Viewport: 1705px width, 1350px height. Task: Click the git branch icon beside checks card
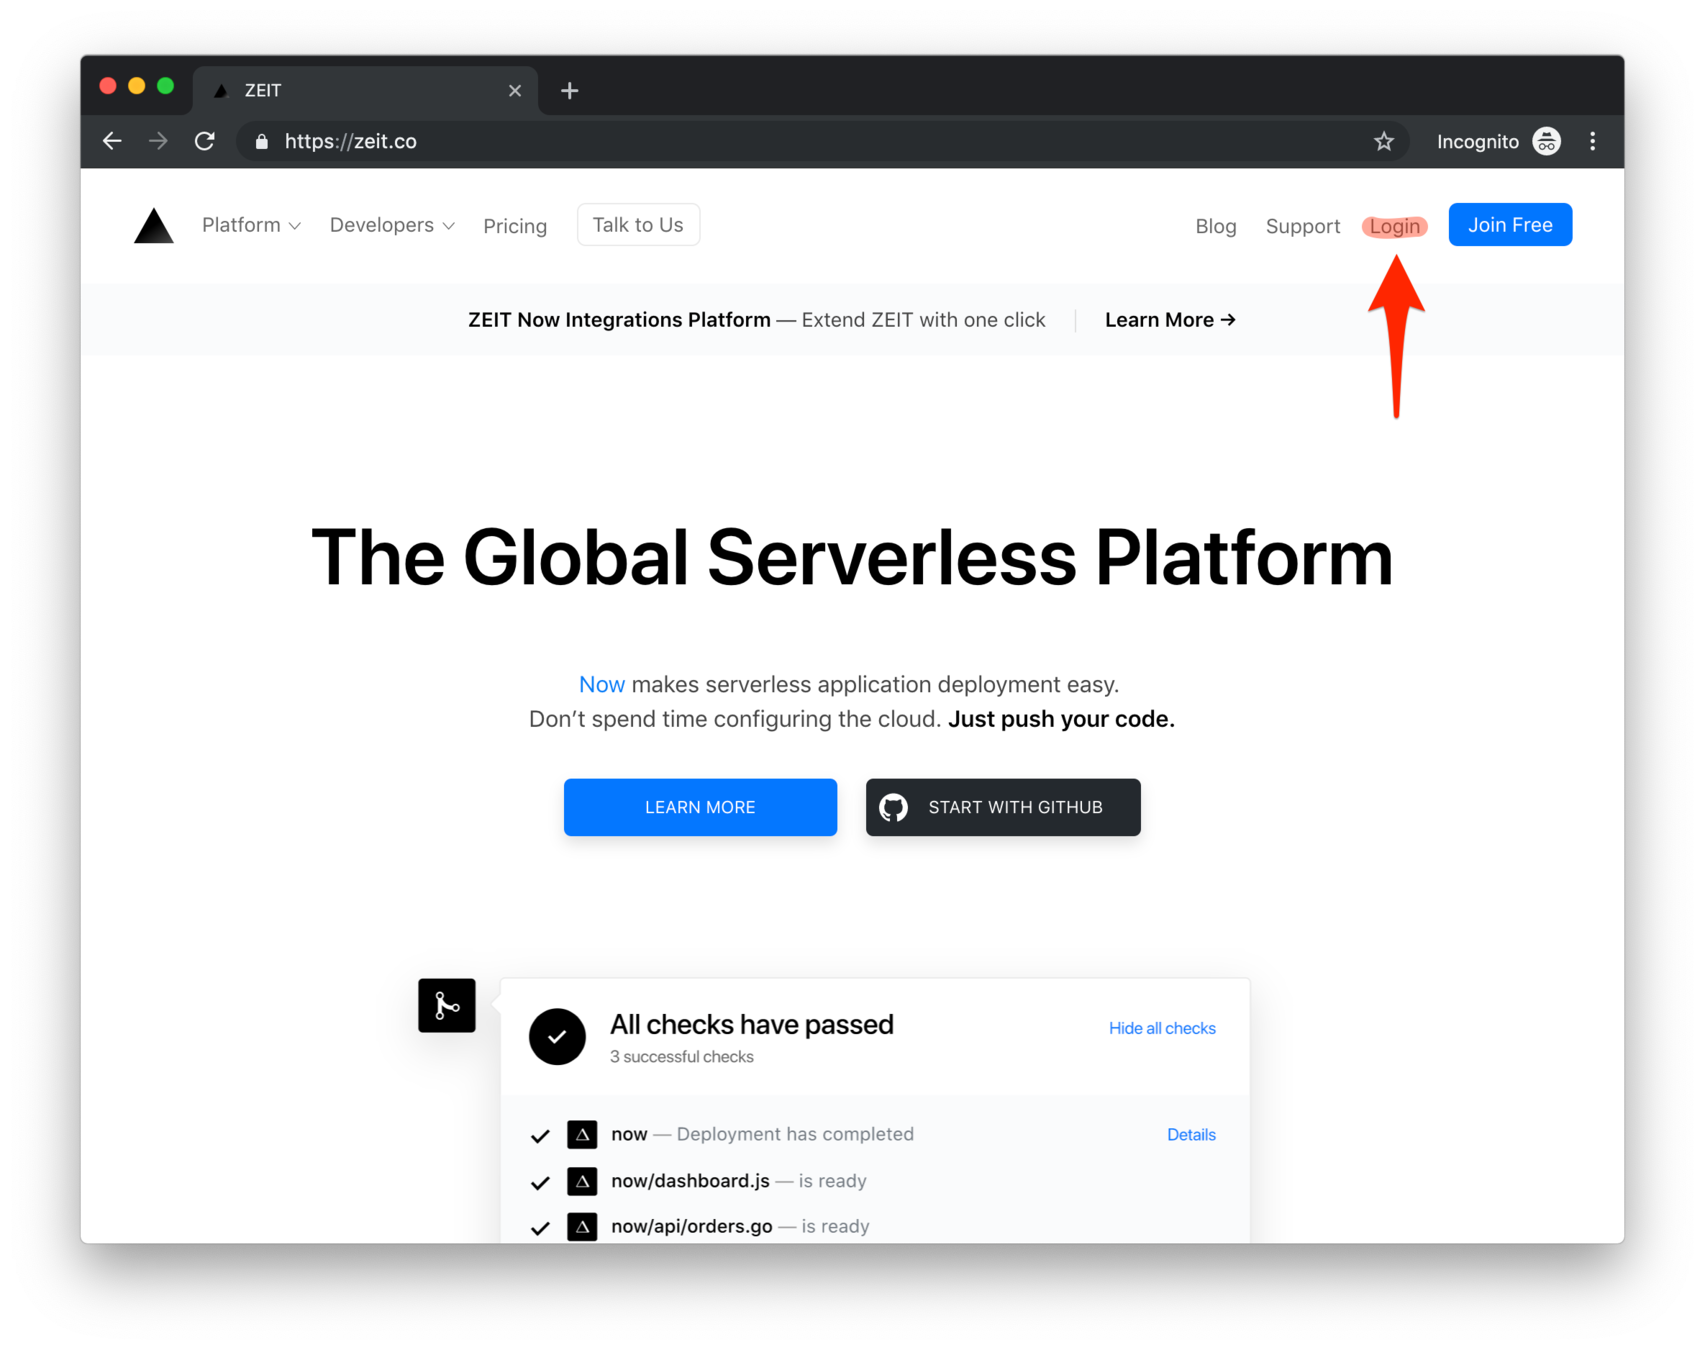[447, 1005]
